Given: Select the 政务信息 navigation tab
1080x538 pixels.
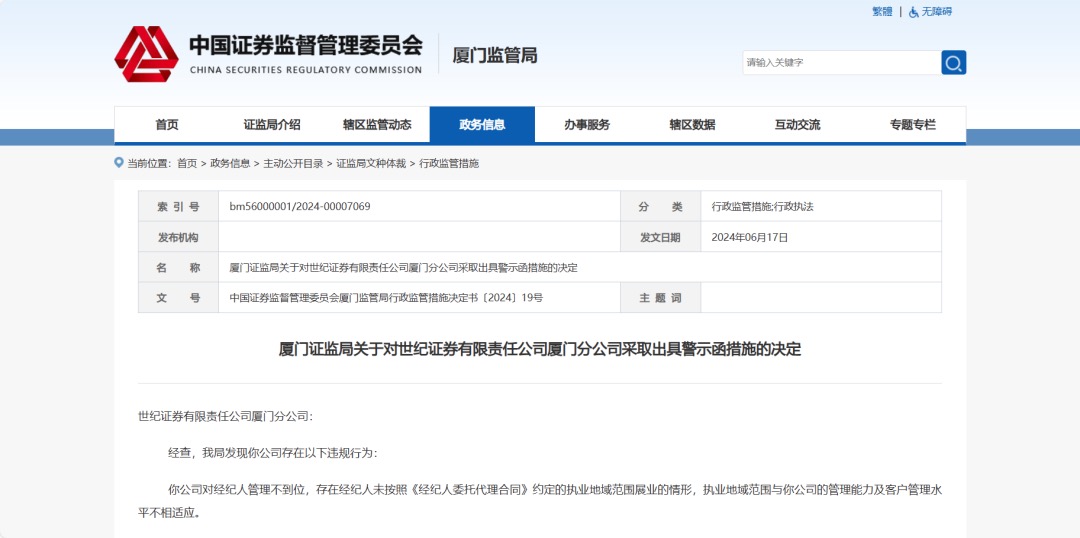Looking at the screenshot, I should (x=482, y=125).
